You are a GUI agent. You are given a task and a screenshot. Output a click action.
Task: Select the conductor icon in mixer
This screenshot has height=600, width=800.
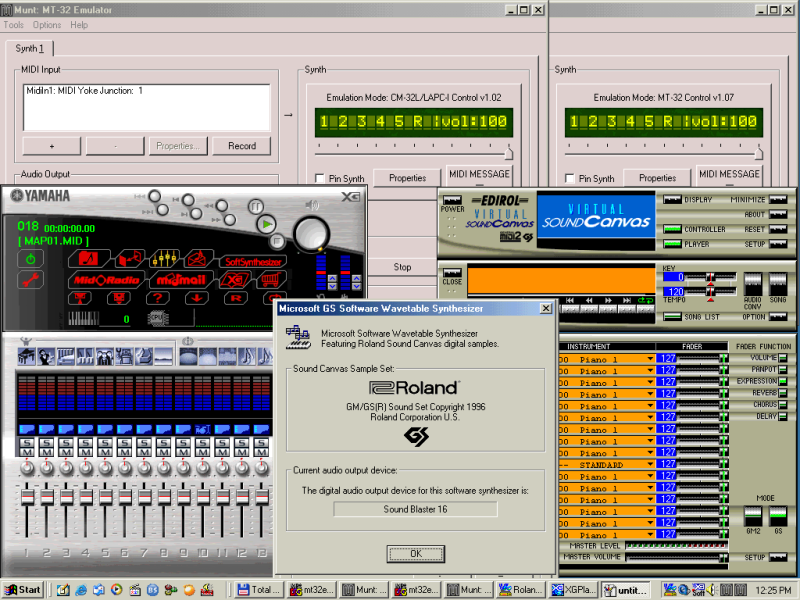(46, 356)
